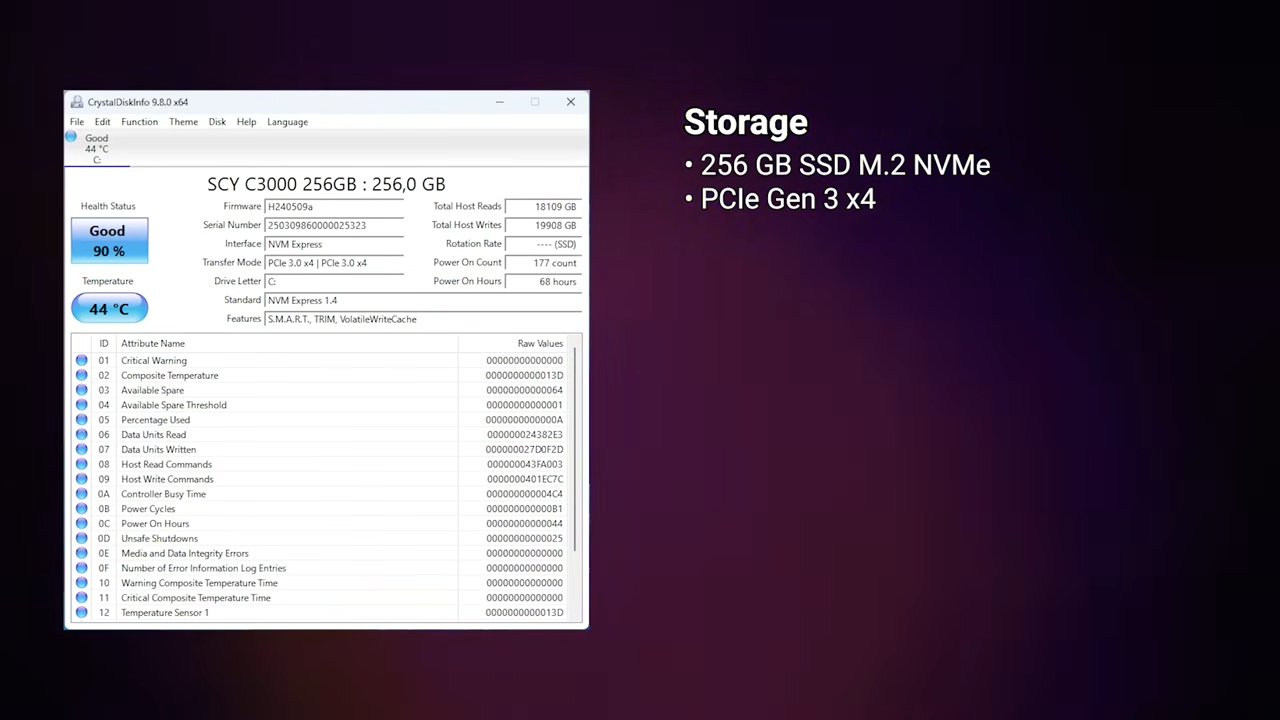Image resolution: width=1280 pixels, height=720 pixels.
Task: Click the Good 90 % health status button
Action: [x=109, y=241]
